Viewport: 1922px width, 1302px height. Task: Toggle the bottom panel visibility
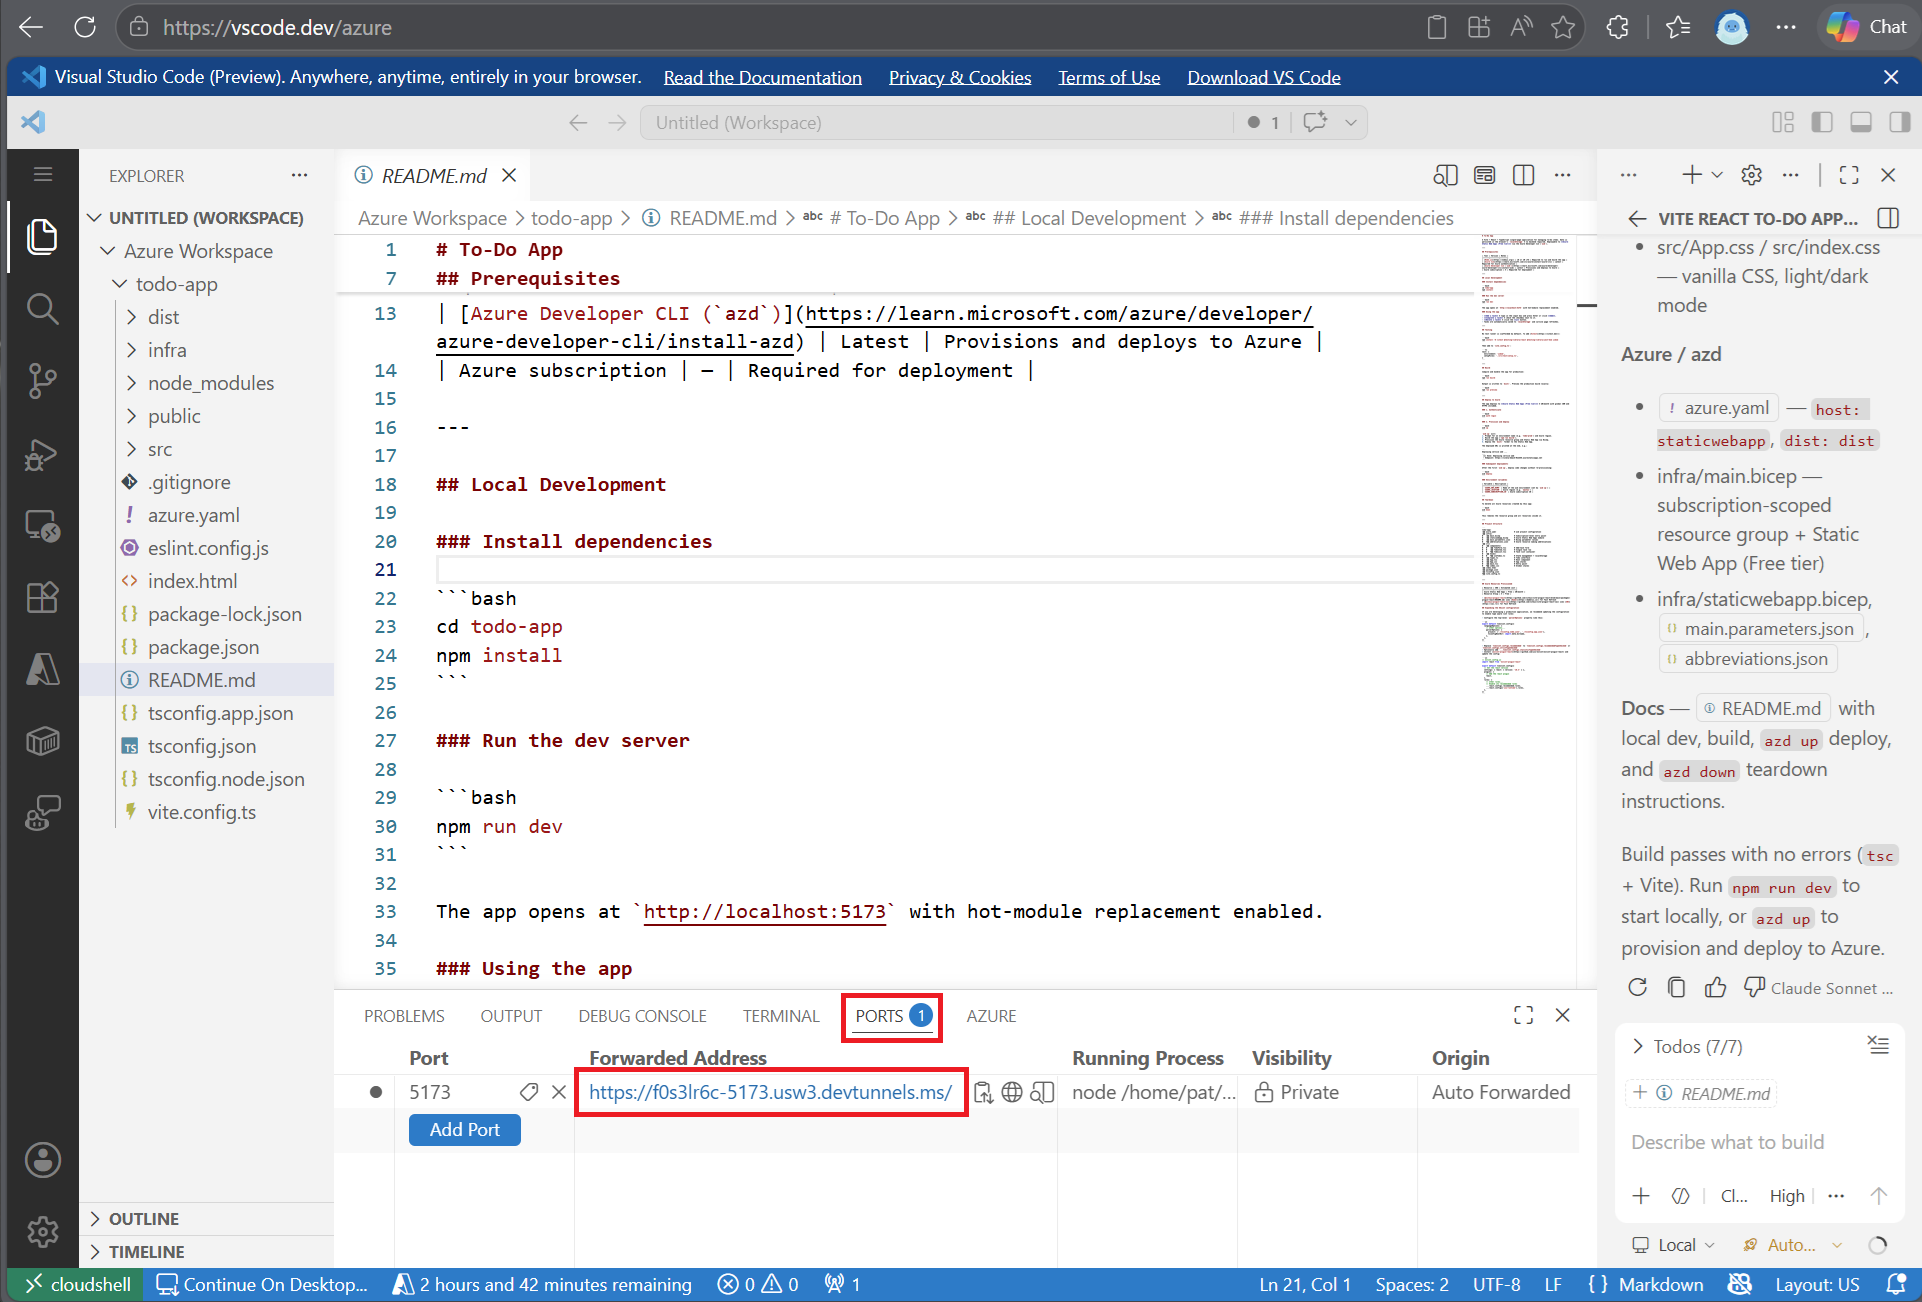click(1861, 122)
